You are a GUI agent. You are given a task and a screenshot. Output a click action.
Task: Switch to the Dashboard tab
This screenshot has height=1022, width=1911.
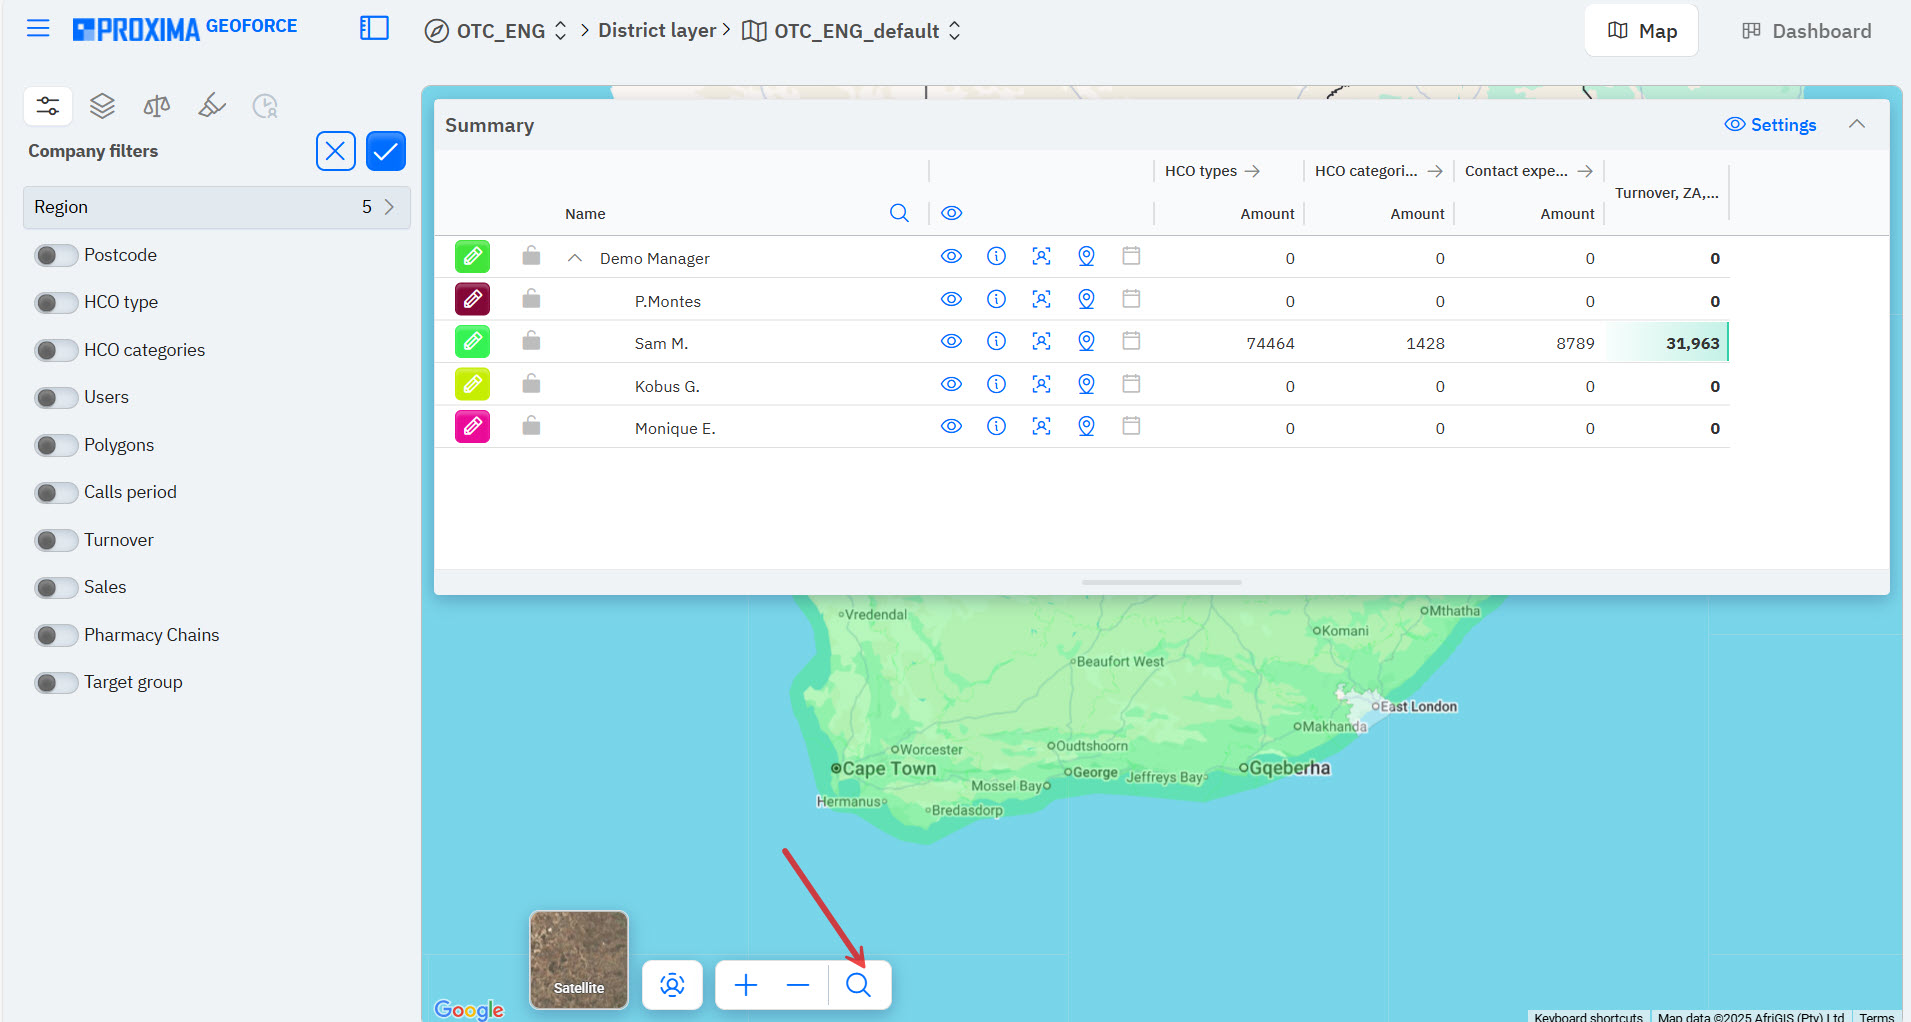1806,31
